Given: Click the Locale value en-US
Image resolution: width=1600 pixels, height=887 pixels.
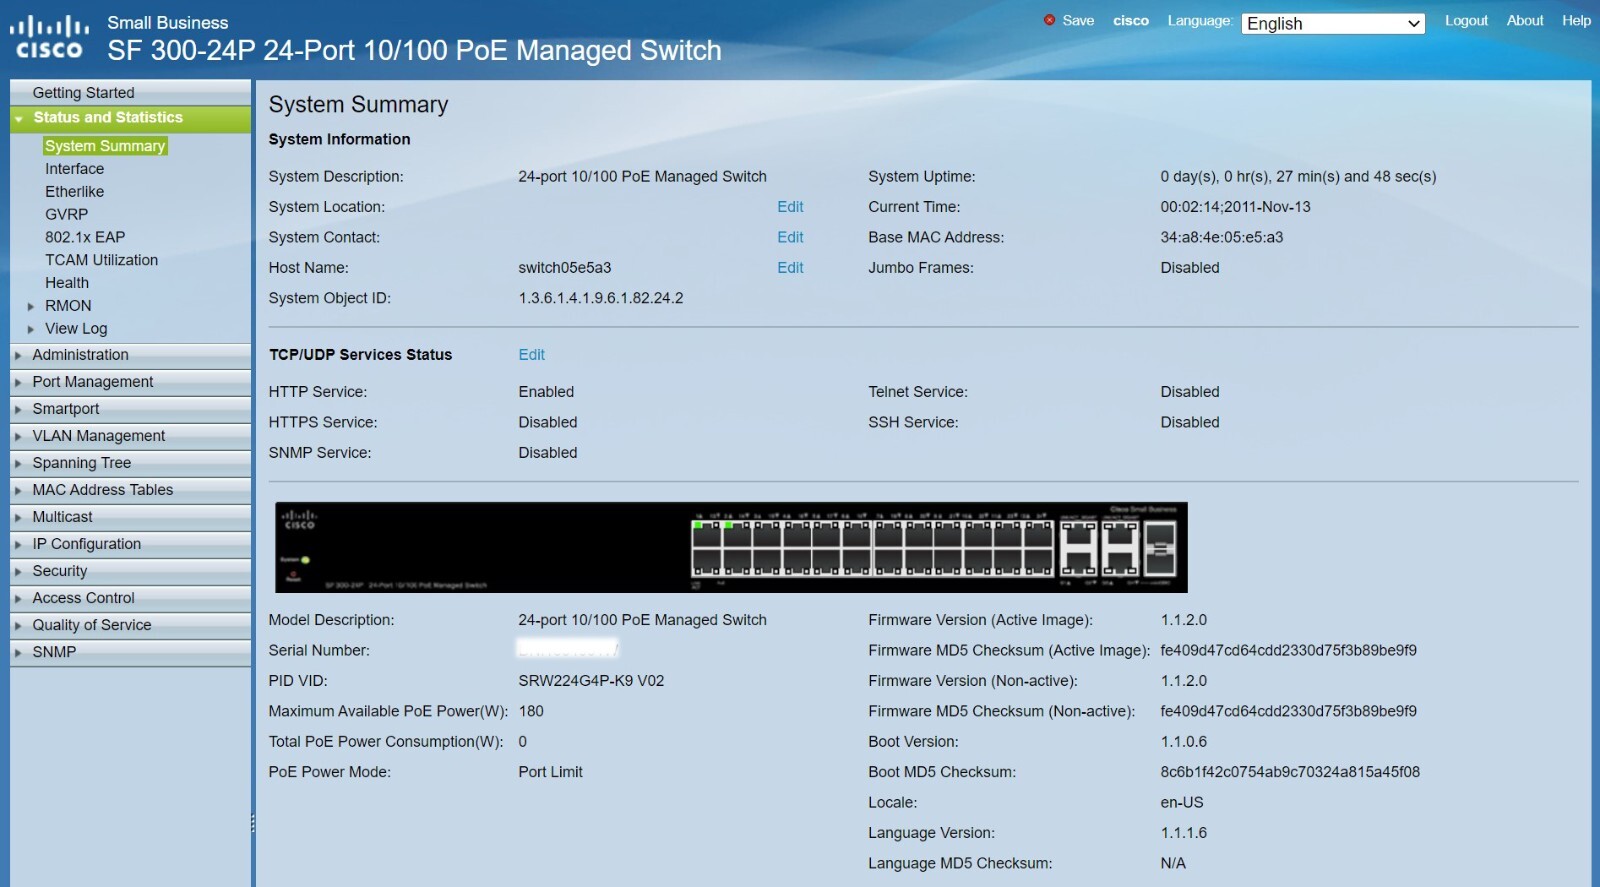Looking at the screenshot, I should coord(1182,803).
